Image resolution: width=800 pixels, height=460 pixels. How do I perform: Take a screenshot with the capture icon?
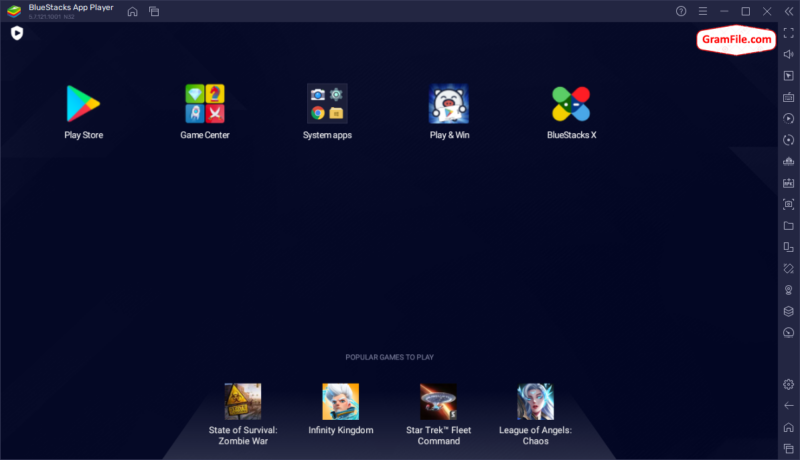(x=789, y=204)
